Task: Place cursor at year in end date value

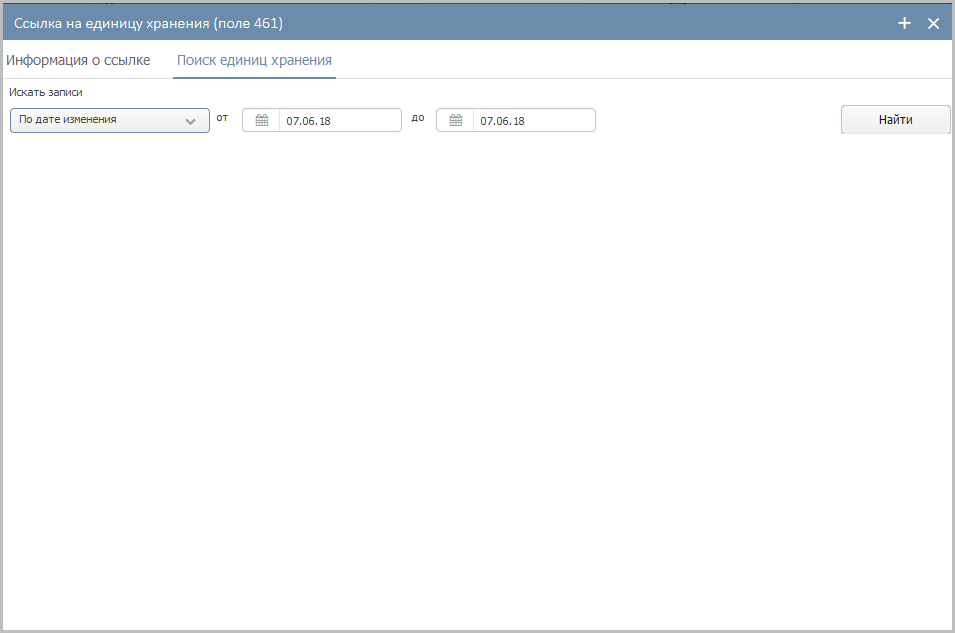Action: (519, 121)
